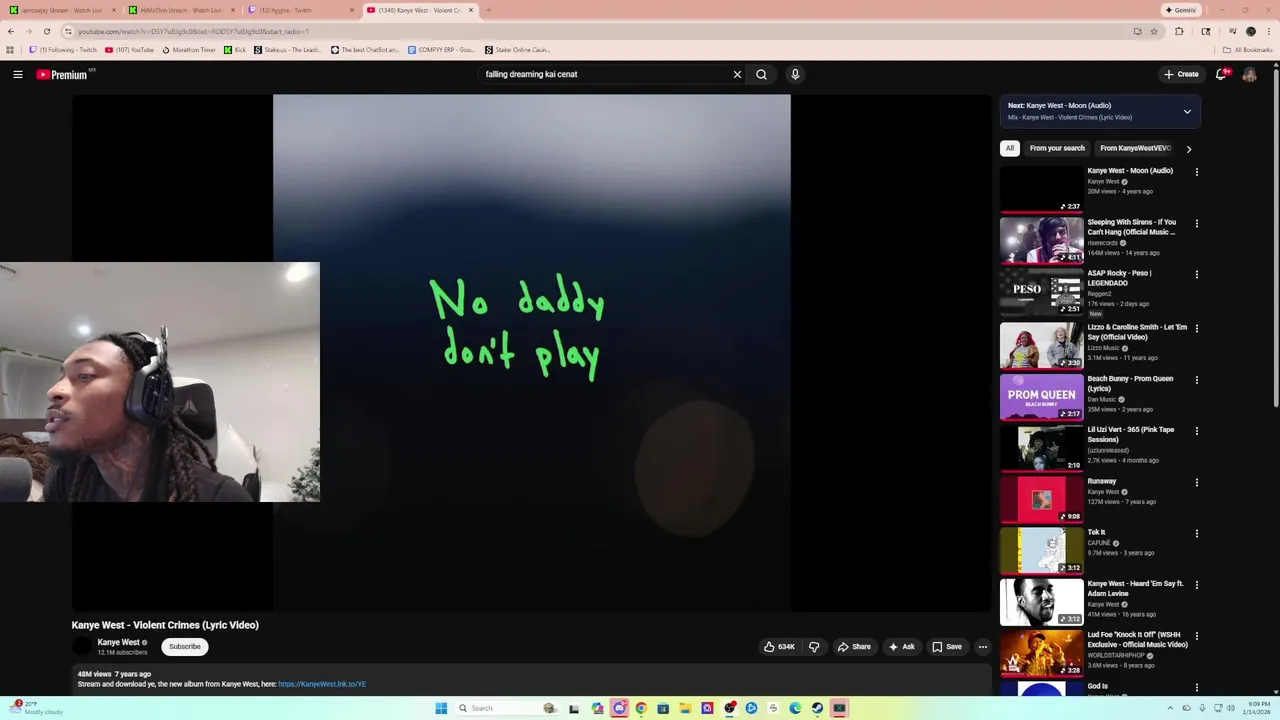Open Following - Twitch bookmark

(64, 50)
